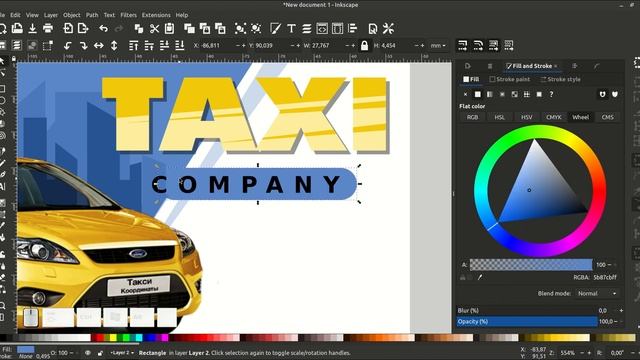Click the Save document icon
The height and width of the screenshot is (360, 640).
point(32,28)
